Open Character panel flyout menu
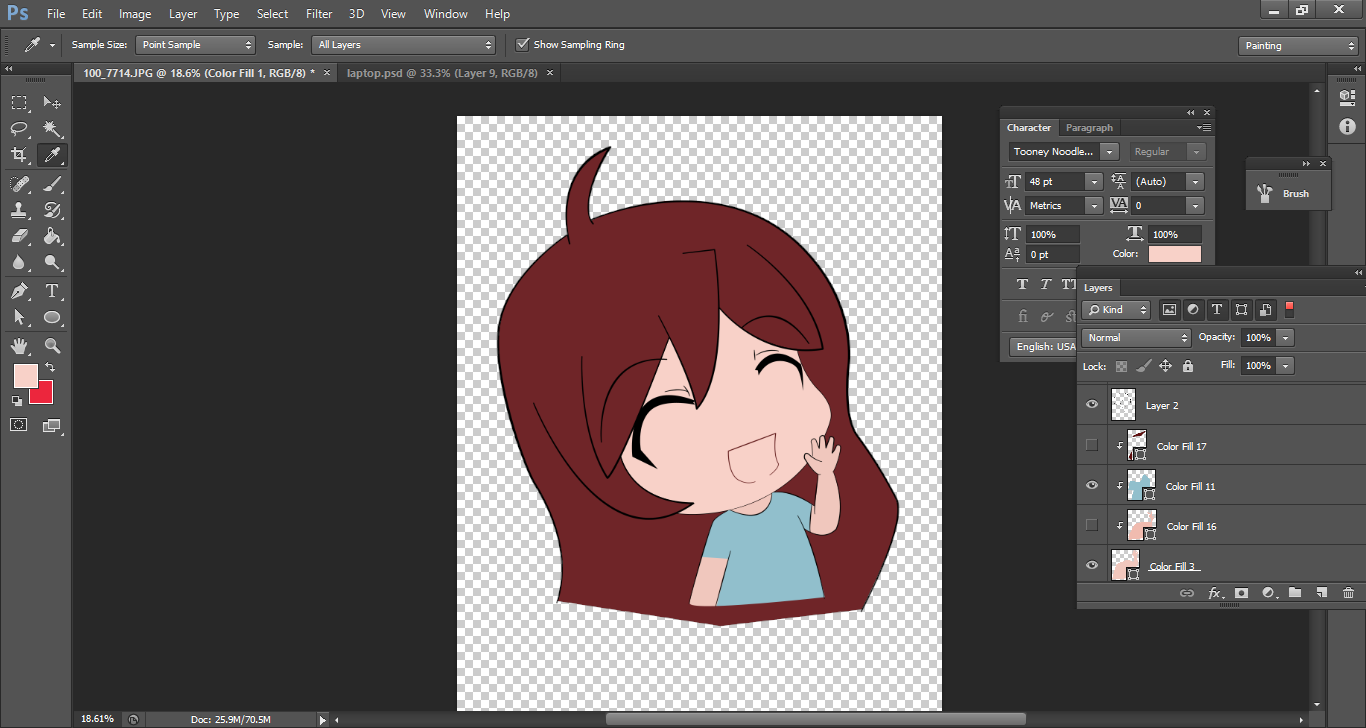Image resolution: width=1366 pixels, height=728 pixels. (1204, 128)
